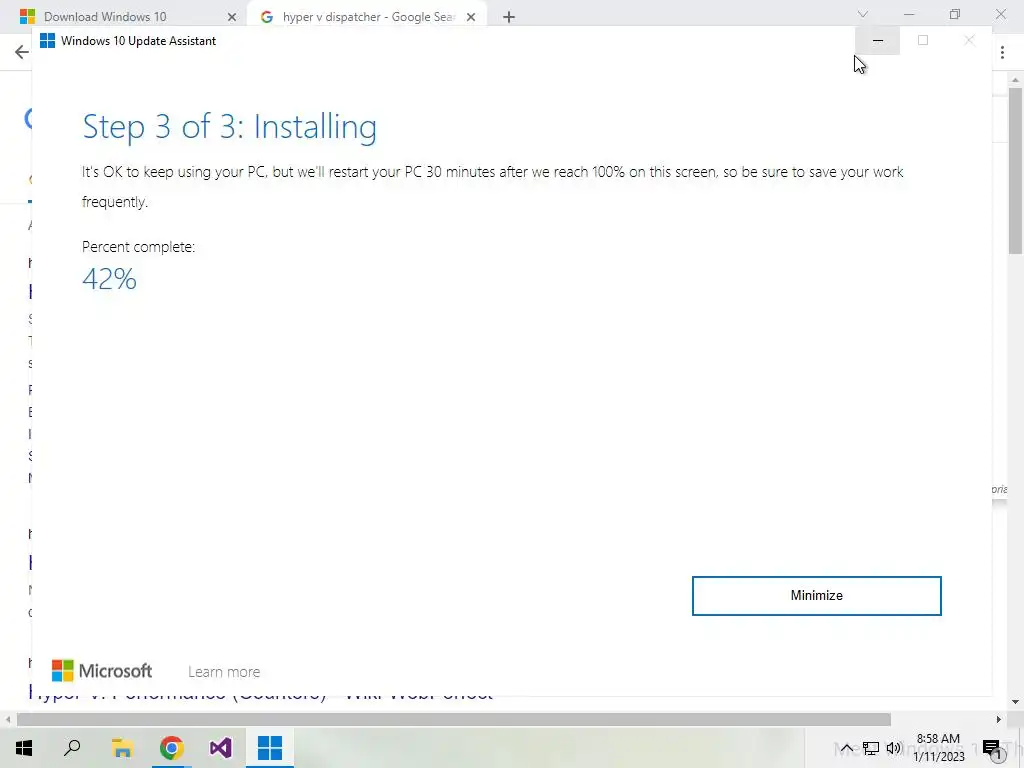1024x768 pixels.
Task: Close the hyper v dispatcher tab
Action: [x=471, y=17]
